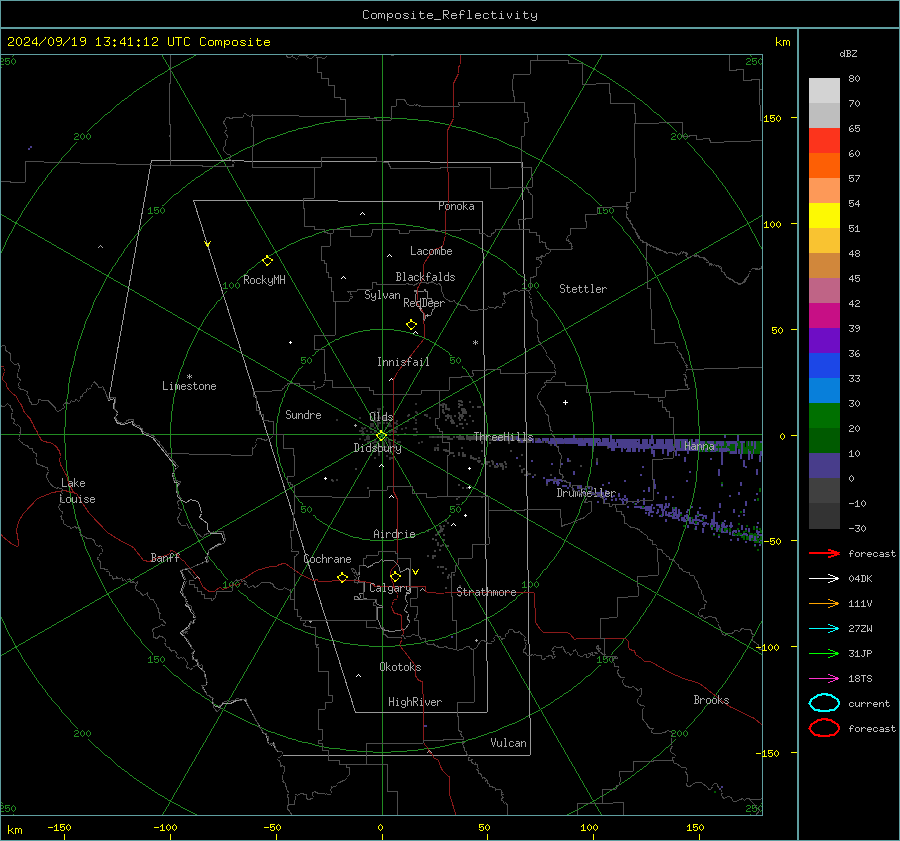
Task: Click the Cochrane label
Action: pyautogui.click(x=327, y=559)
